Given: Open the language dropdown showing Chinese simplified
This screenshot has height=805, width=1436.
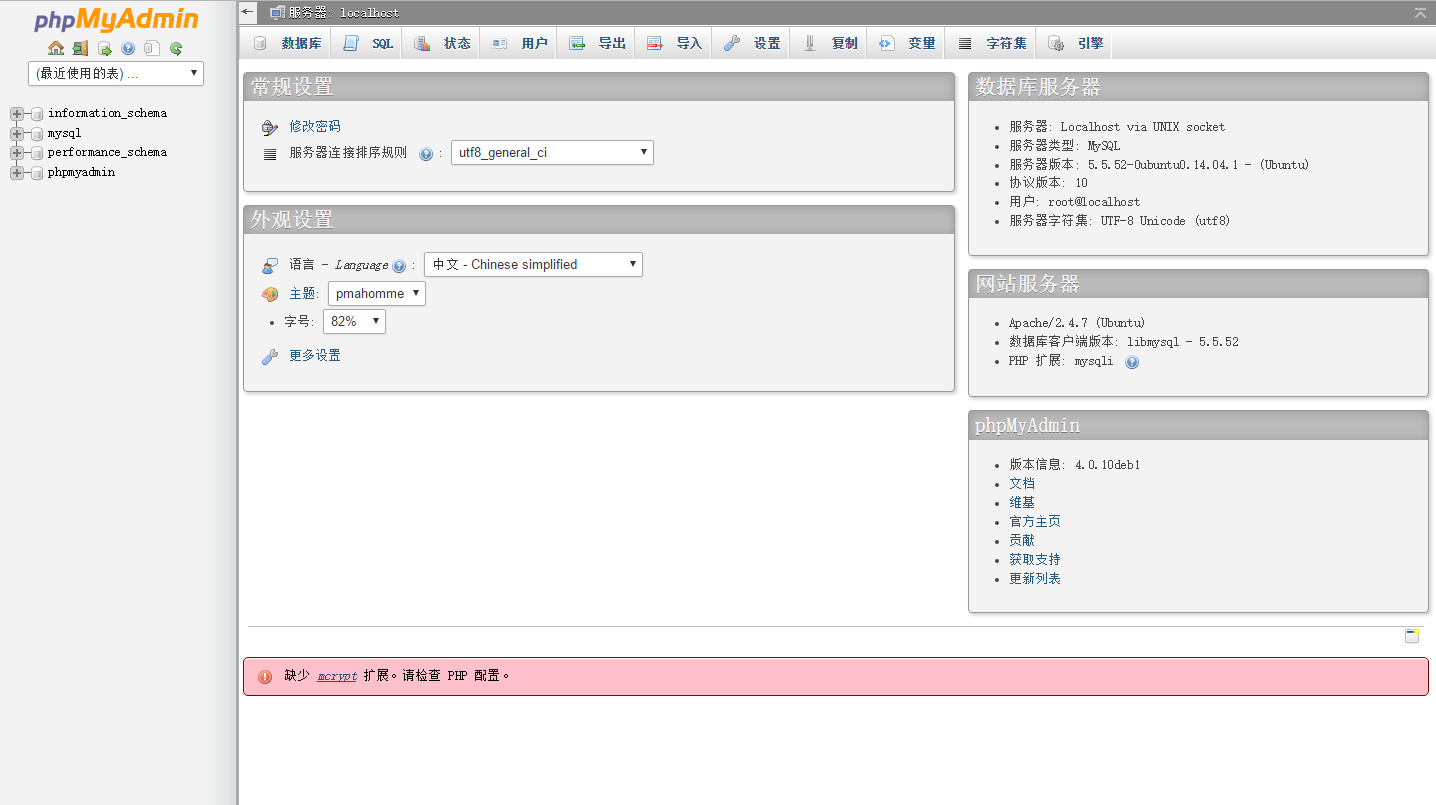Looking at the screenshot, I should [x=533, y=264].
